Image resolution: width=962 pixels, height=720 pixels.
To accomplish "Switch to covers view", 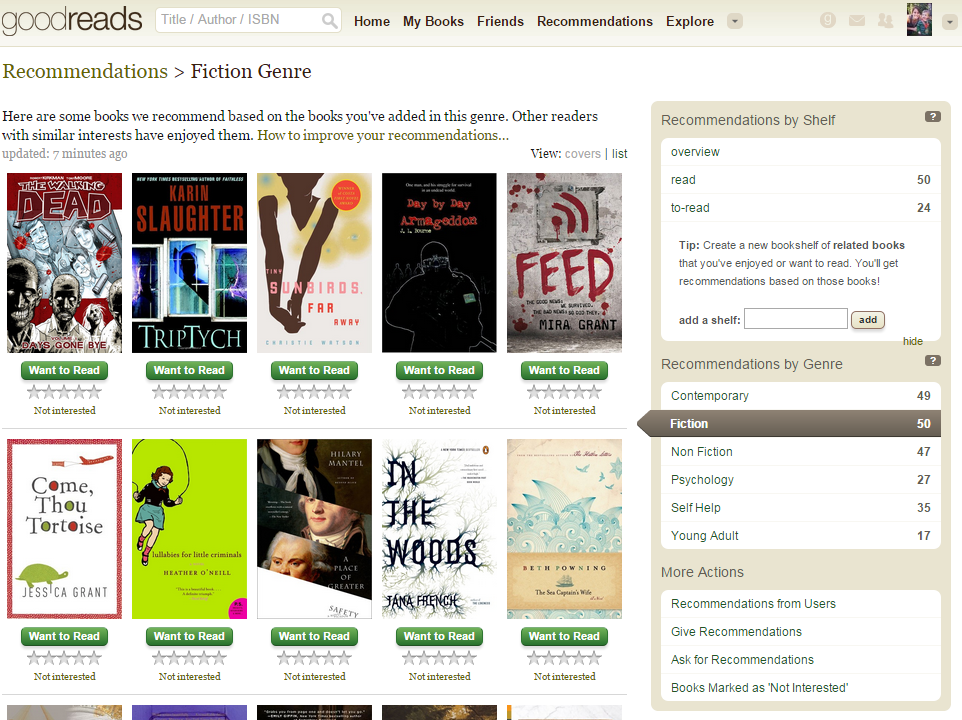I will pyautogui.click(x=583, y=154).
